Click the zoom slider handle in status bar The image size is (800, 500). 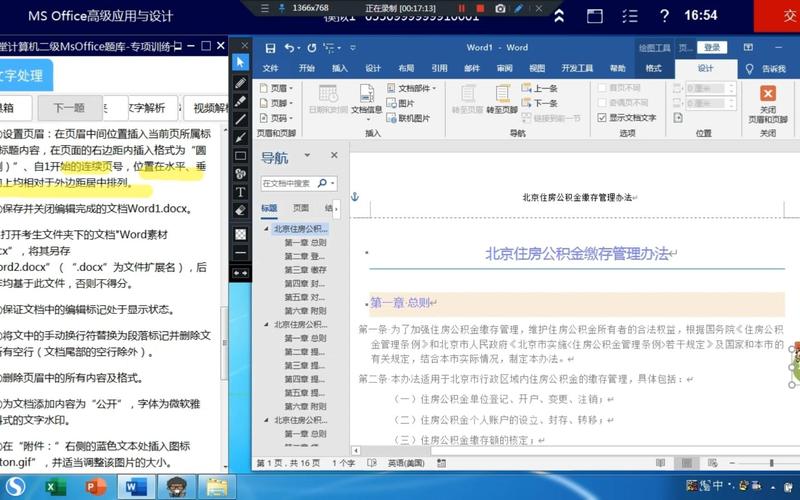(x=771, y=463)
